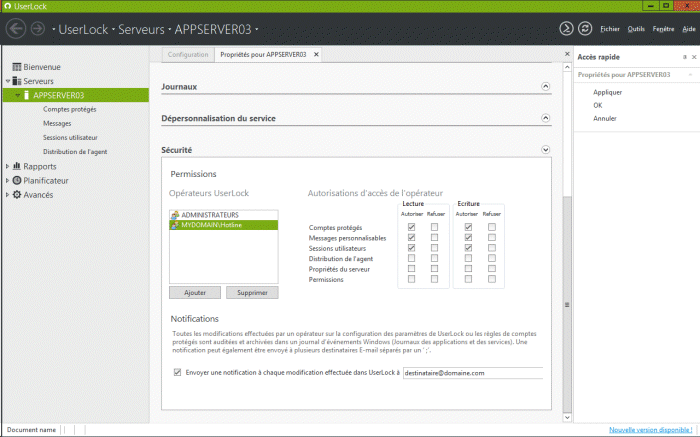The height and width of the screenshot is (437, 700).
Task: Expand the Avancés tree node
Action: tap(7, 195)
